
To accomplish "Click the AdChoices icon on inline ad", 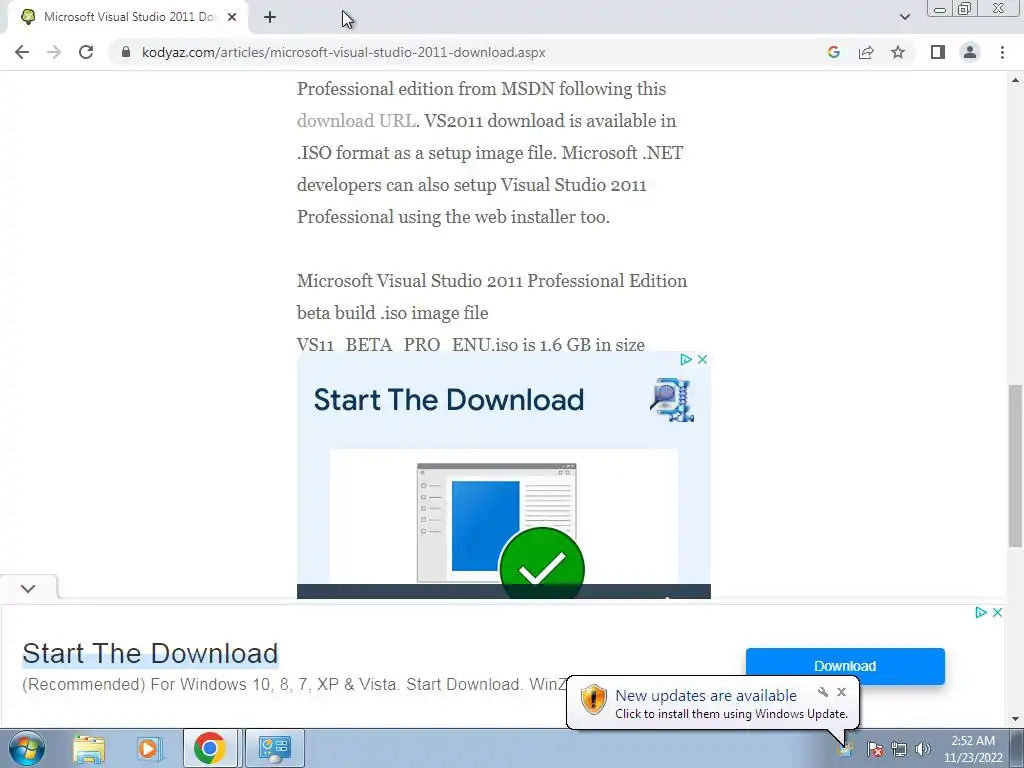I will [x=686, y=359].
